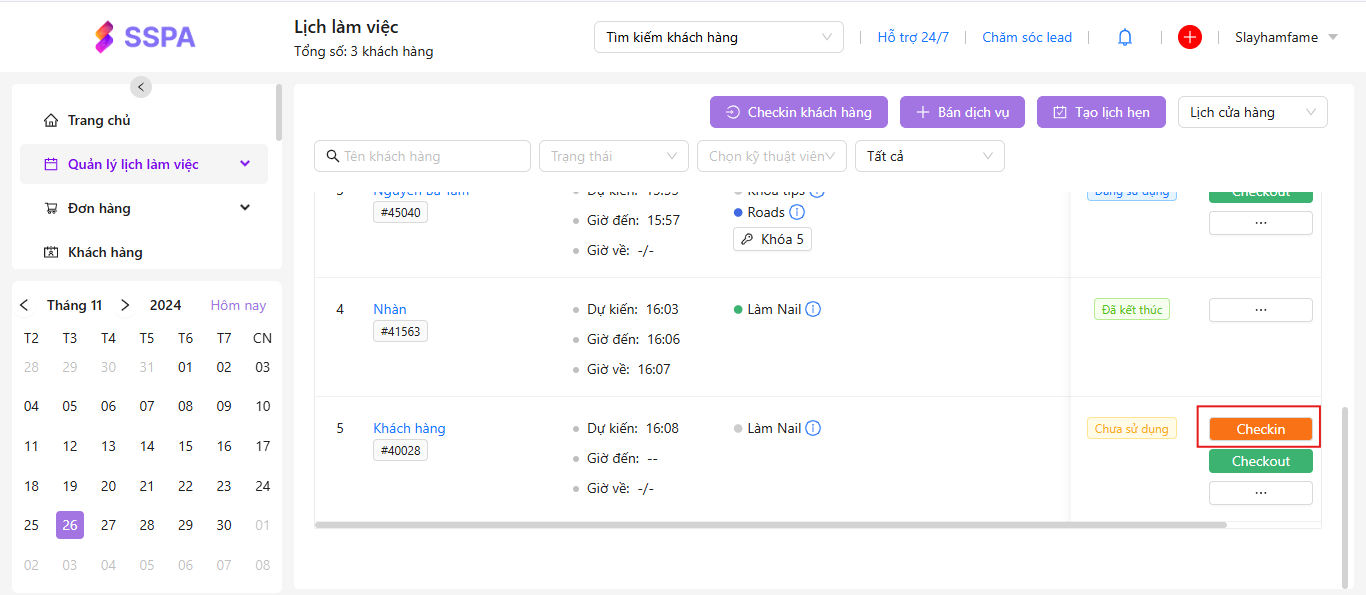This screenshot has width=1366, height=595.
Task: Click green Checkout button for customer #40028
Action: pos(1260,461)
